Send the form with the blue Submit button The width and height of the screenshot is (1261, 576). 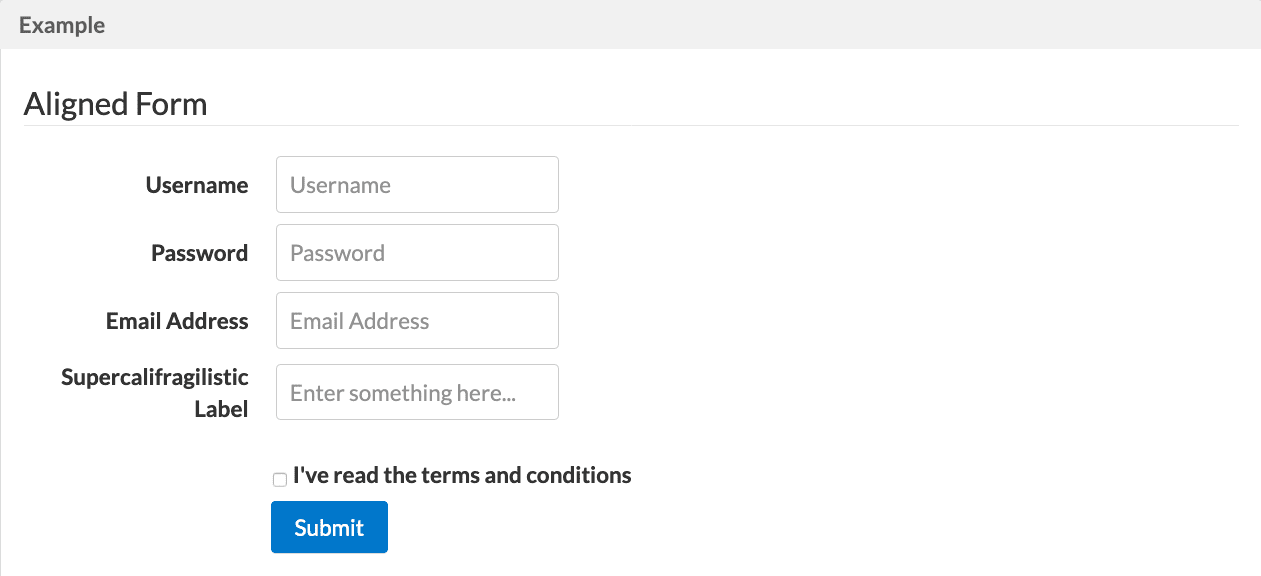tap(329, 527)
